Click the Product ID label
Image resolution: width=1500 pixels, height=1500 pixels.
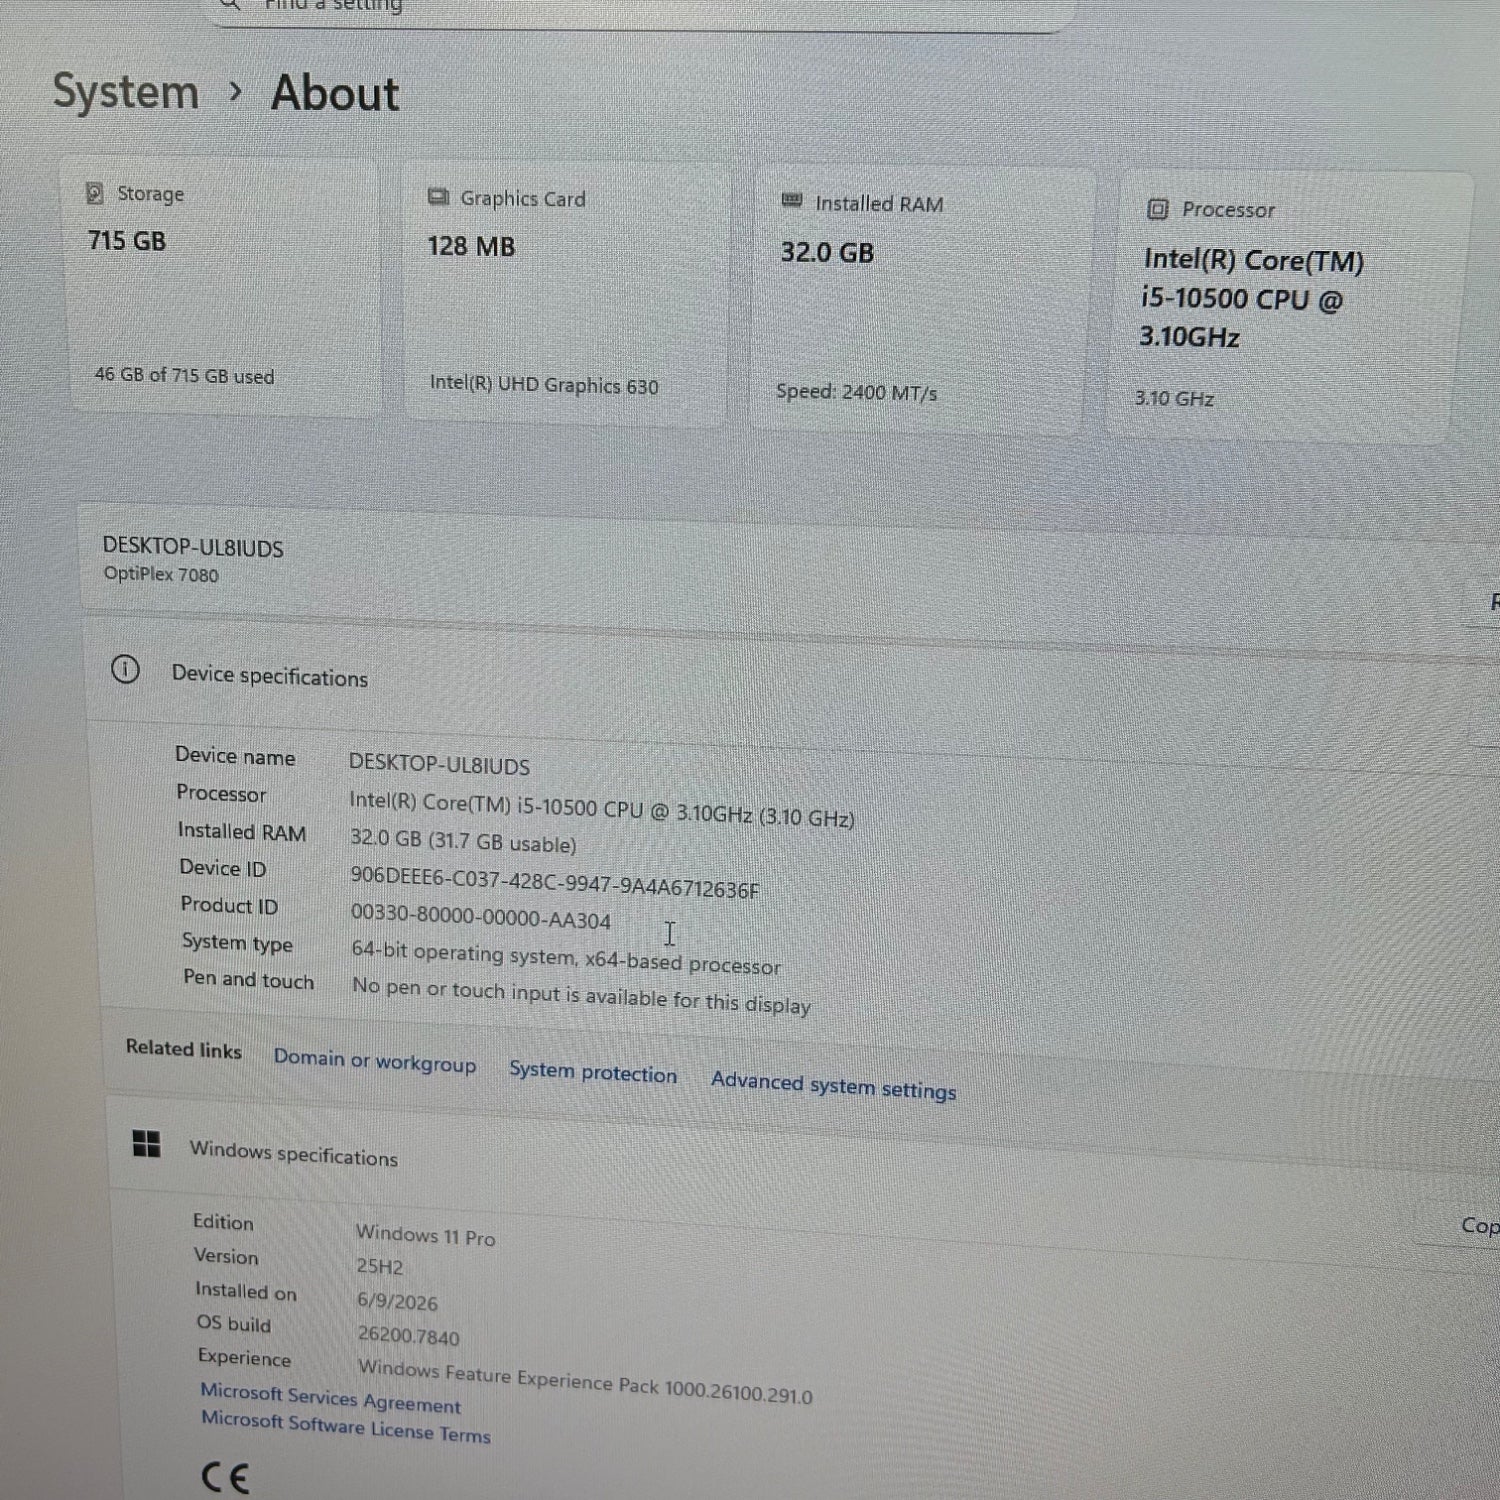(x=229, y=905)
